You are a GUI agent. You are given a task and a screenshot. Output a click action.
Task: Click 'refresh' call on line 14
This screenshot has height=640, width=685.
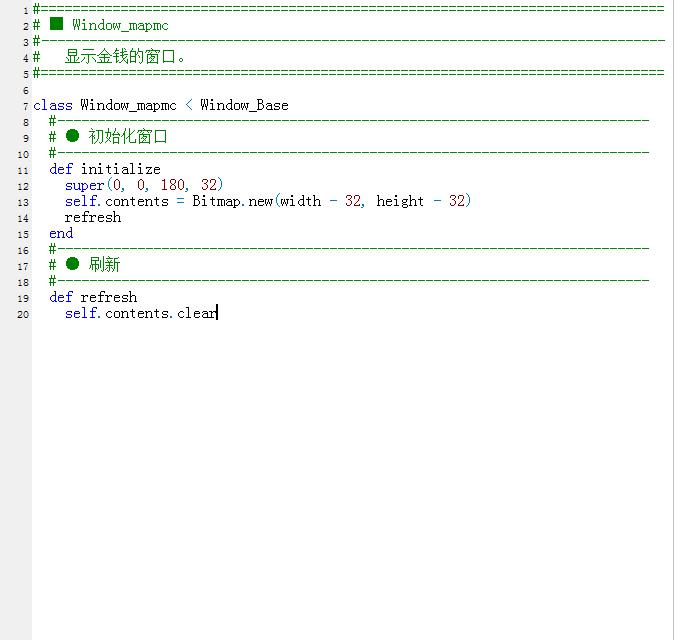(x=93, y=217)
